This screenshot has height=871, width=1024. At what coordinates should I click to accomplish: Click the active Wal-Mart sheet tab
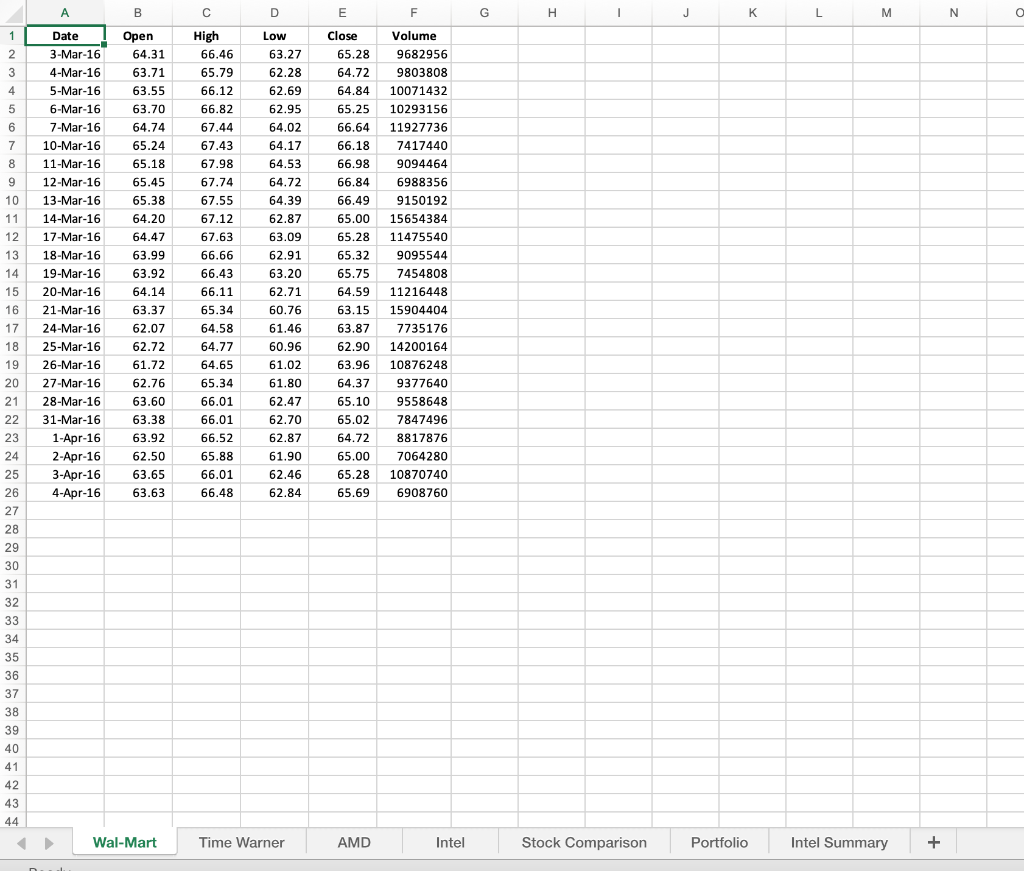click(x=124, y=842)
